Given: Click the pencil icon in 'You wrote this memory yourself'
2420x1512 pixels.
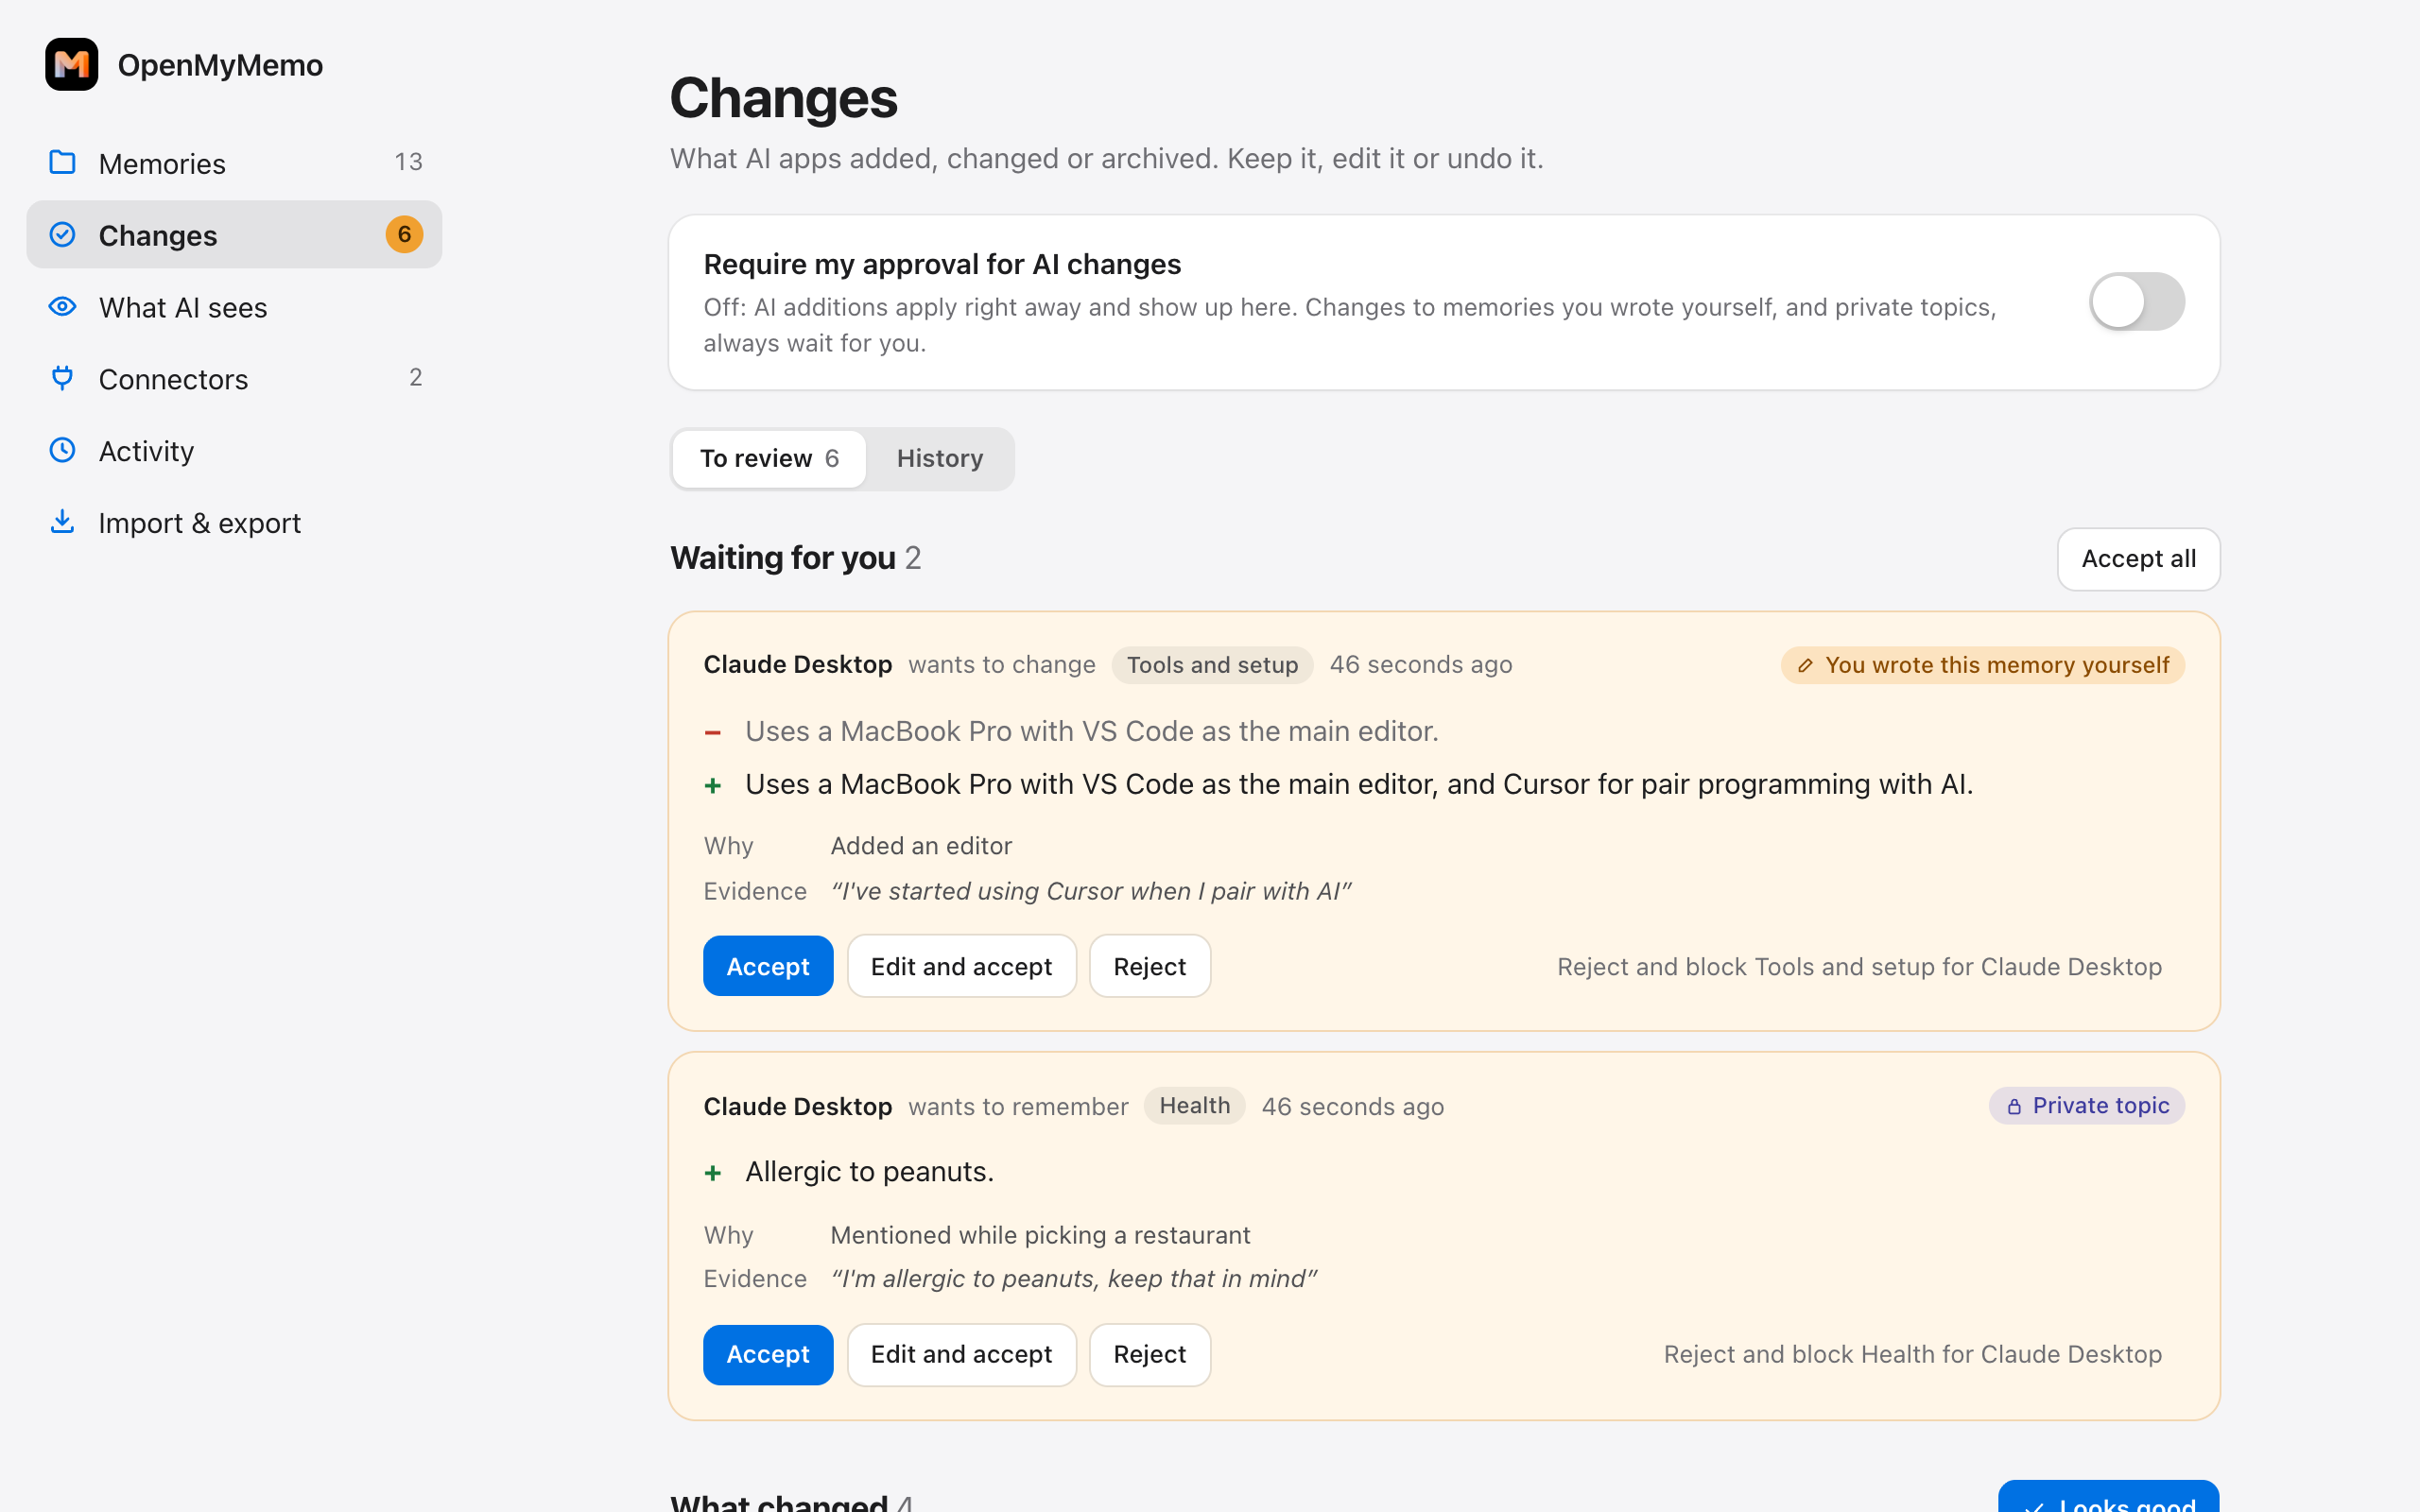Looking at the screenshot, I should pos(1805,665).
